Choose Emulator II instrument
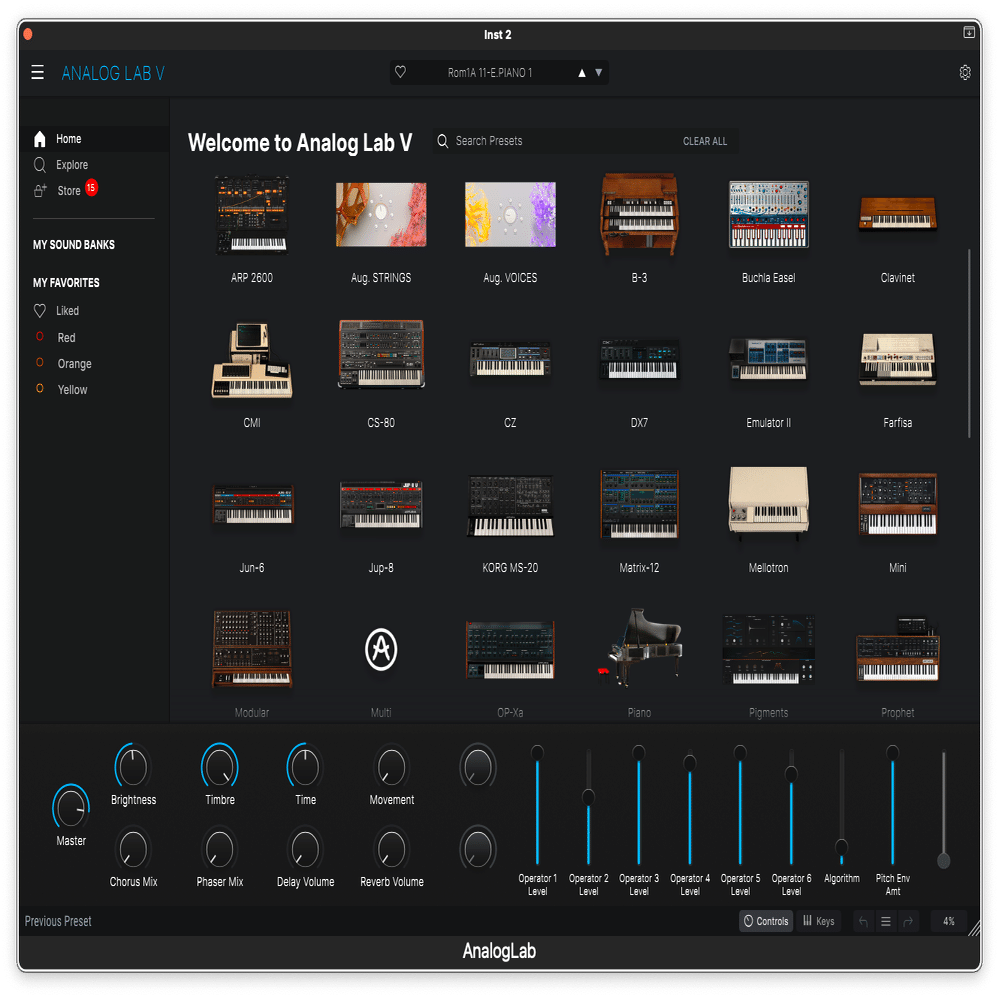Screen dimensions: 999x999 pyautogui.click(x=769, y=359)
